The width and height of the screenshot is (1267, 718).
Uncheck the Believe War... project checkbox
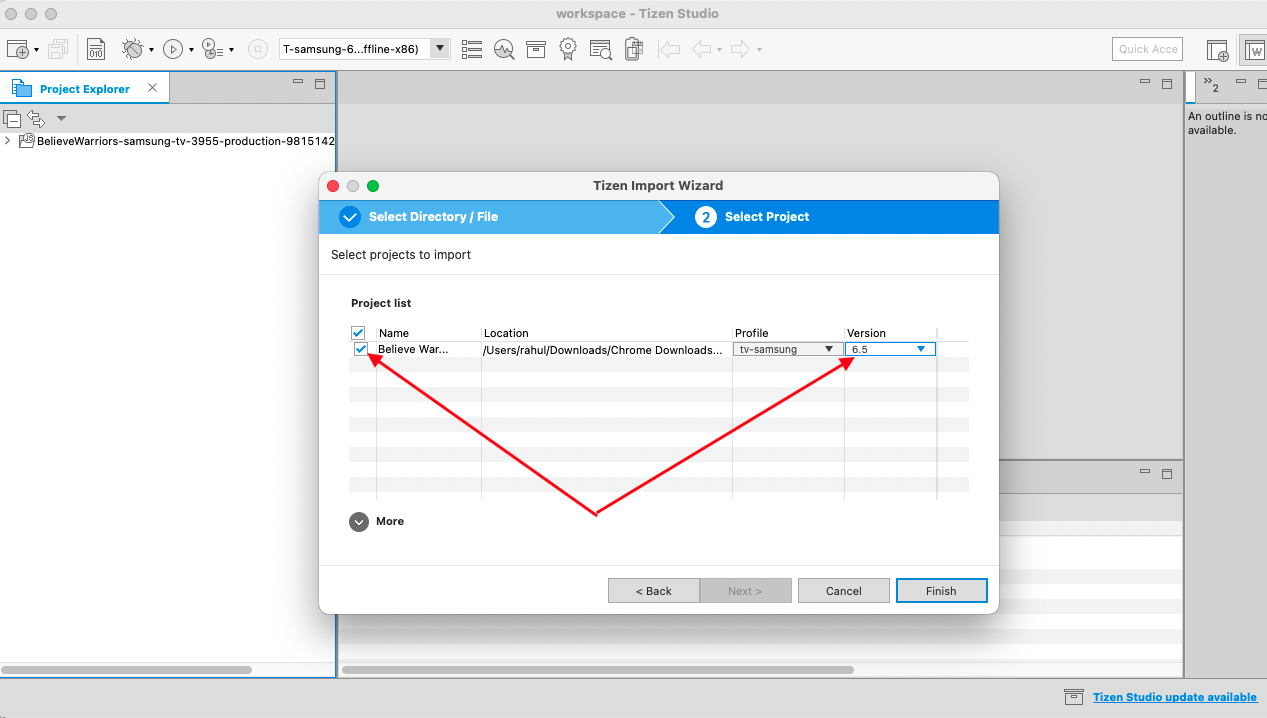pos(361,349)
